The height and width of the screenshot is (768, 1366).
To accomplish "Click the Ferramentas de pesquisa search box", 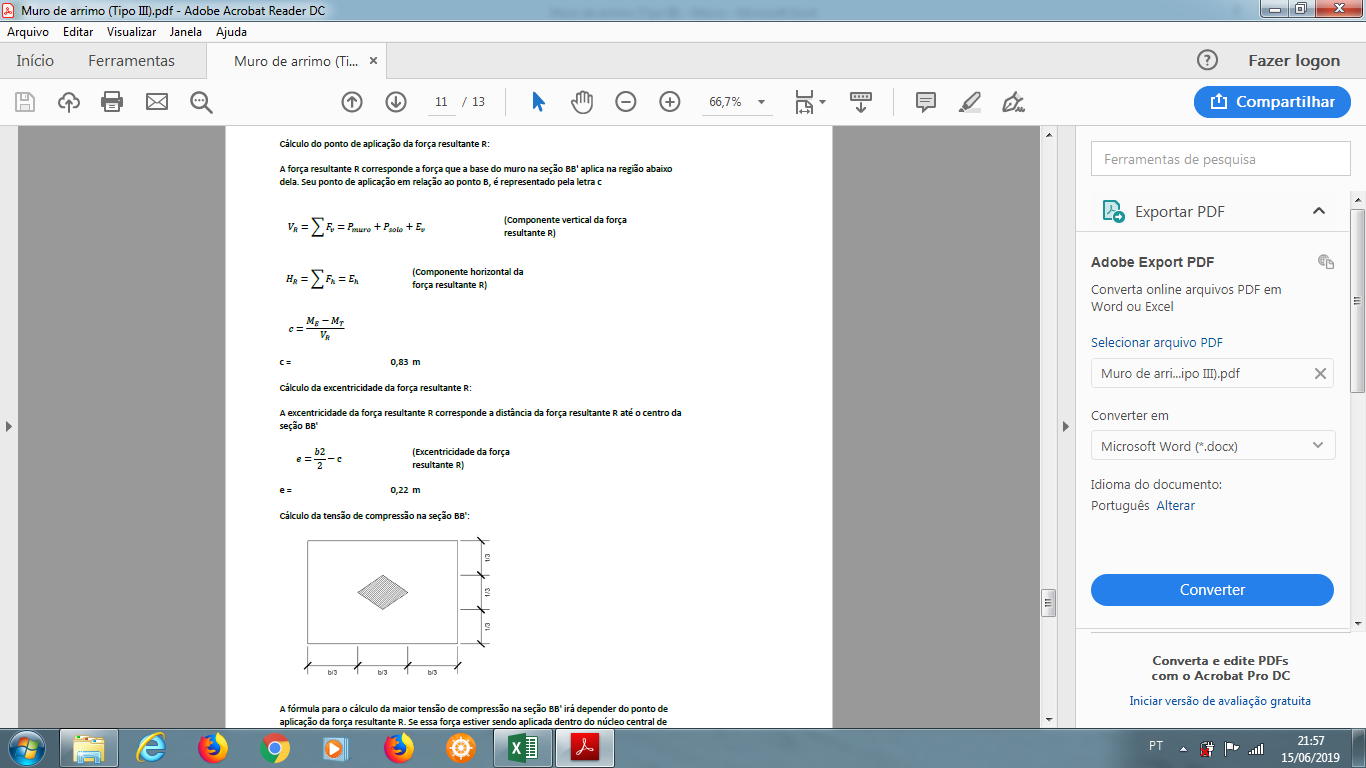I will [1220, 159].
